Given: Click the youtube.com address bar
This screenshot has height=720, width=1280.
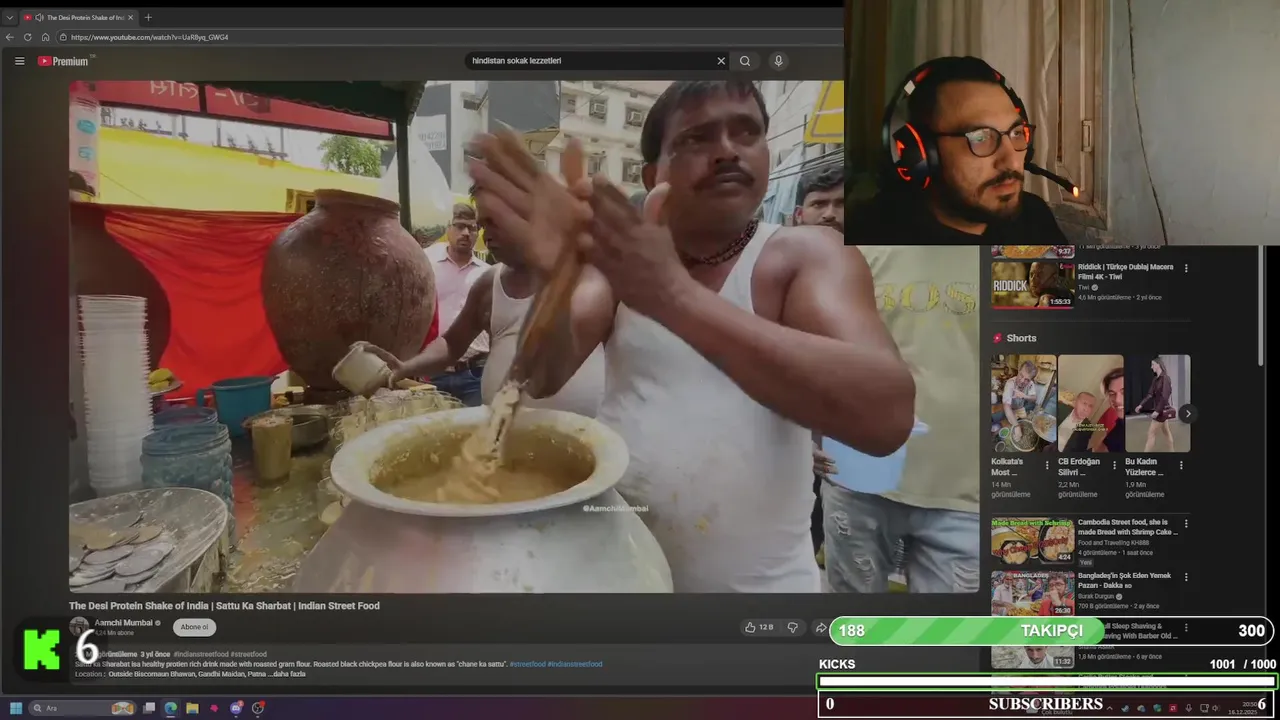Looking at the screenshot, I should coord(450,37).
